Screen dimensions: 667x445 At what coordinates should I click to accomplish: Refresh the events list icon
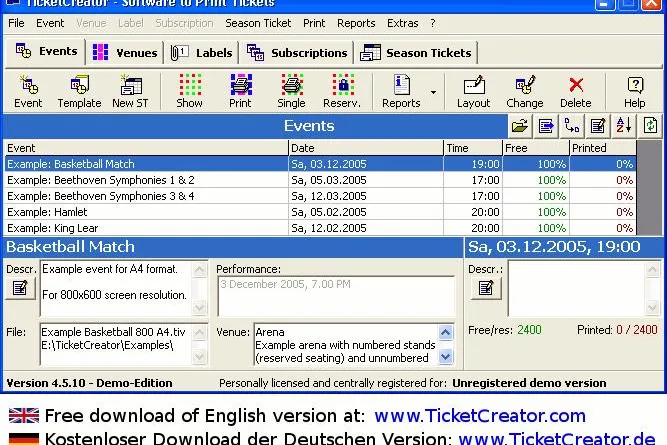pos(650,126)
